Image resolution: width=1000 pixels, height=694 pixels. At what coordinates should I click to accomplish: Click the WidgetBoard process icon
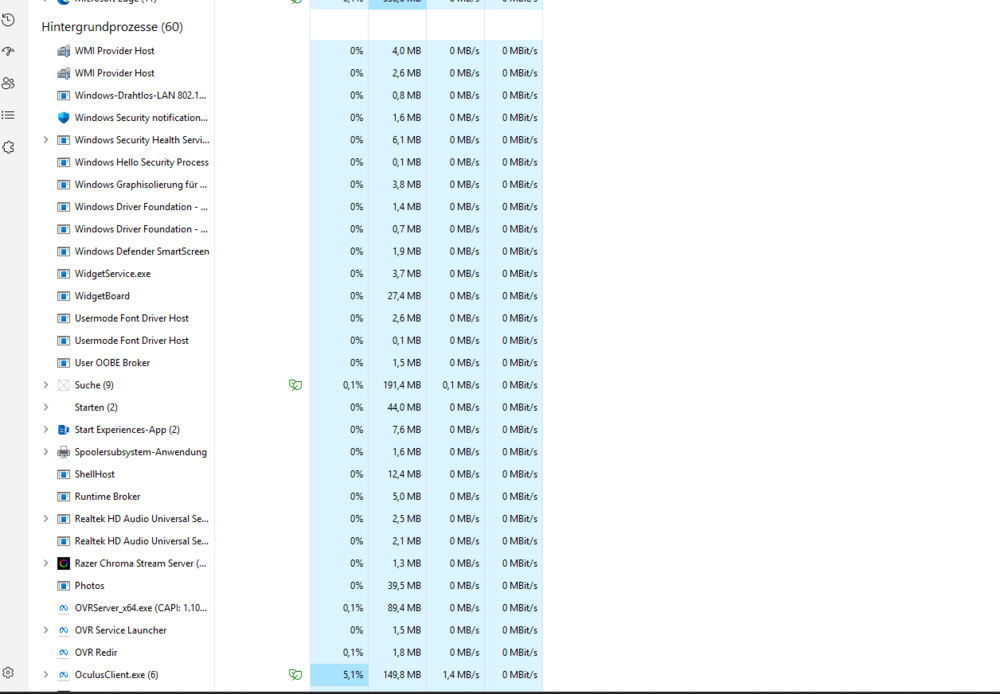[x=64, y=296]
